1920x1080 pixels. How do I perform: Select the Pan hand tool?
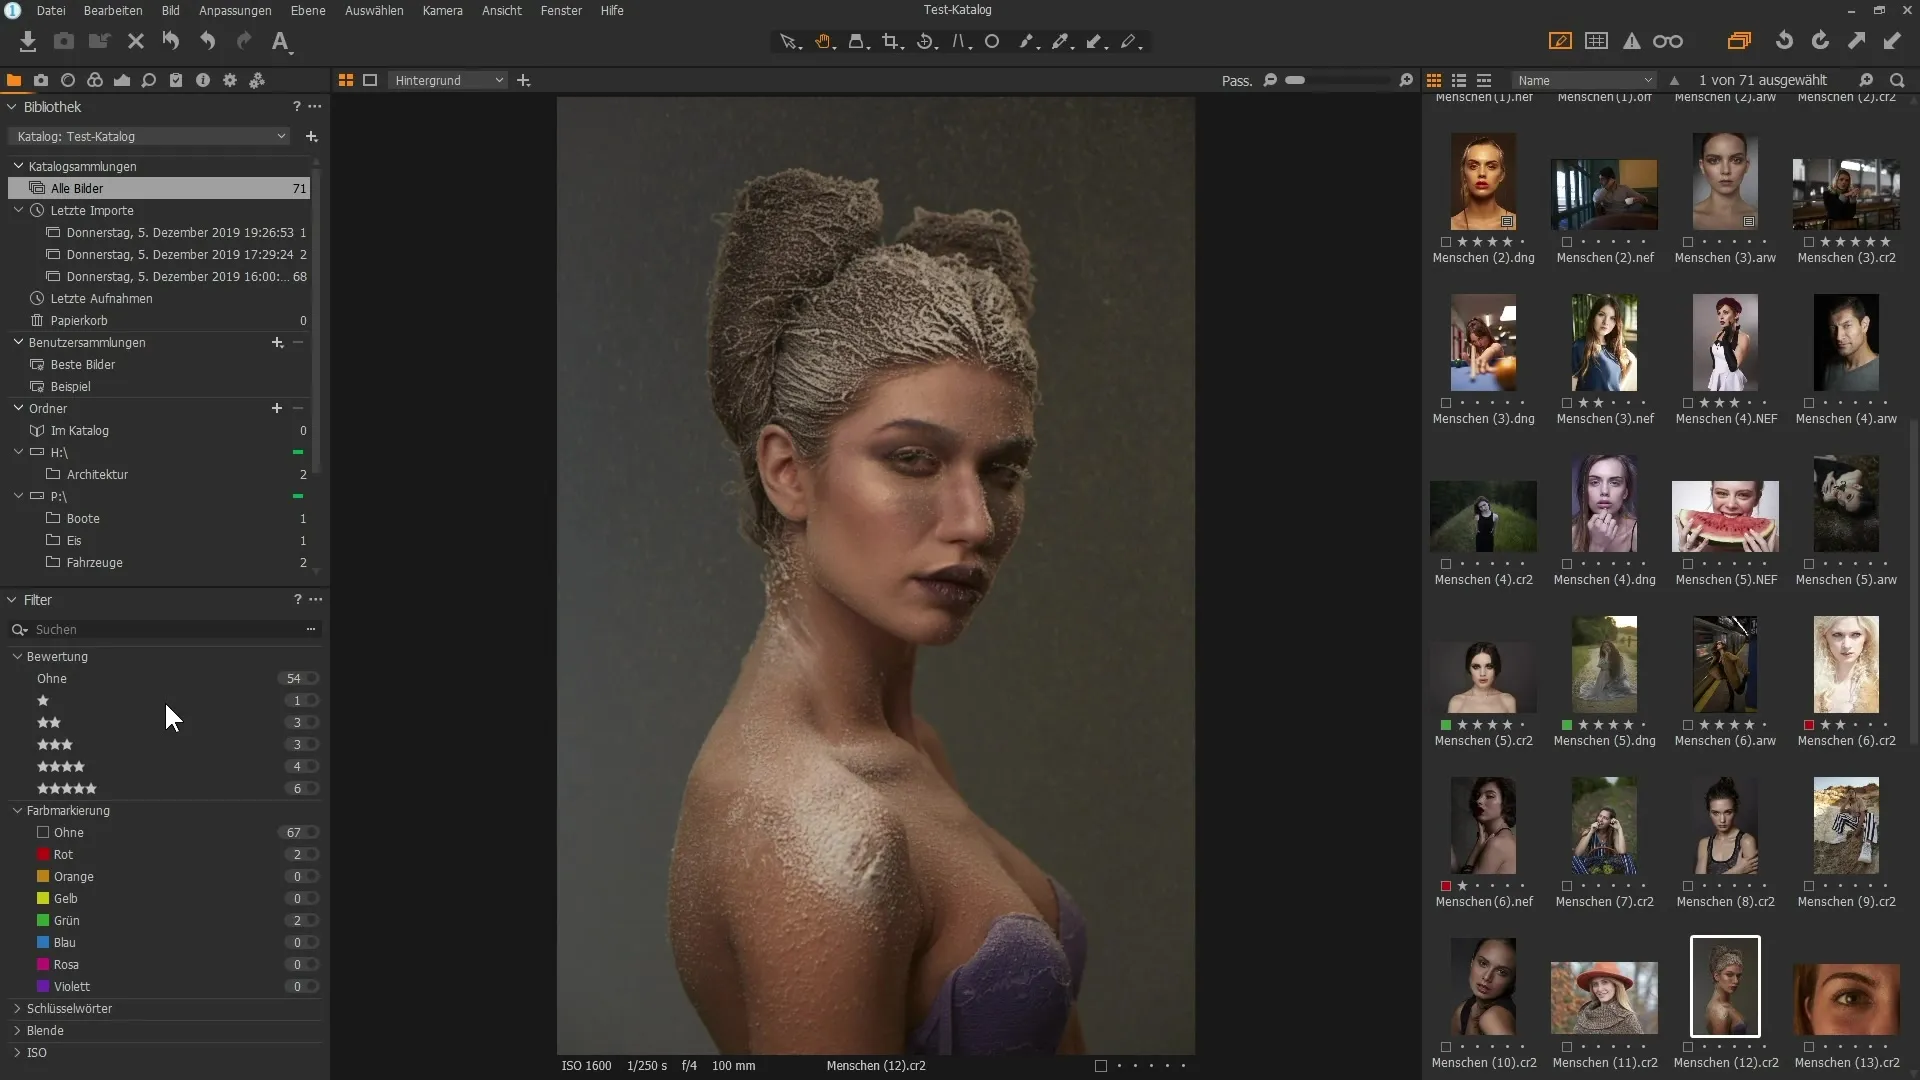tap(824, 42)
